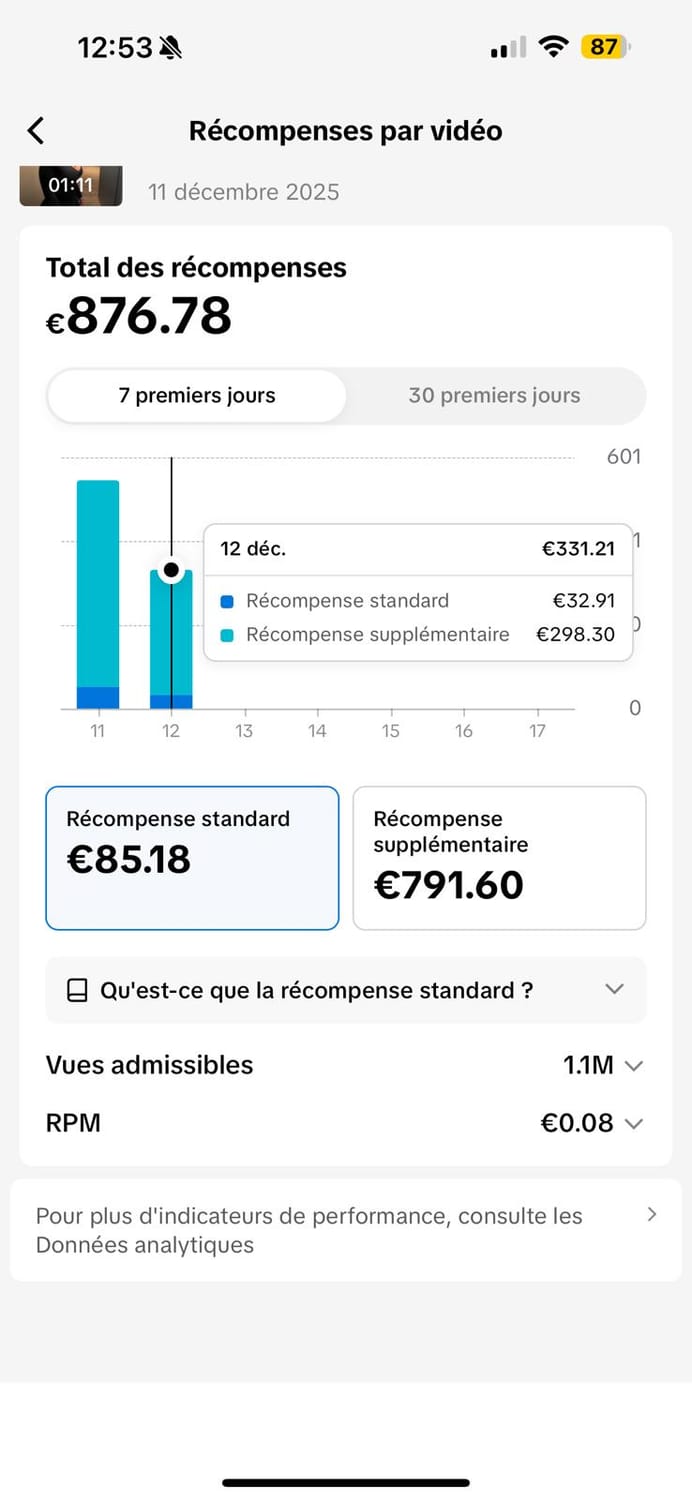692x1500 pixels.
Task: Switch to the 30 premiers jours tab
Action: [x=494, y=396]
